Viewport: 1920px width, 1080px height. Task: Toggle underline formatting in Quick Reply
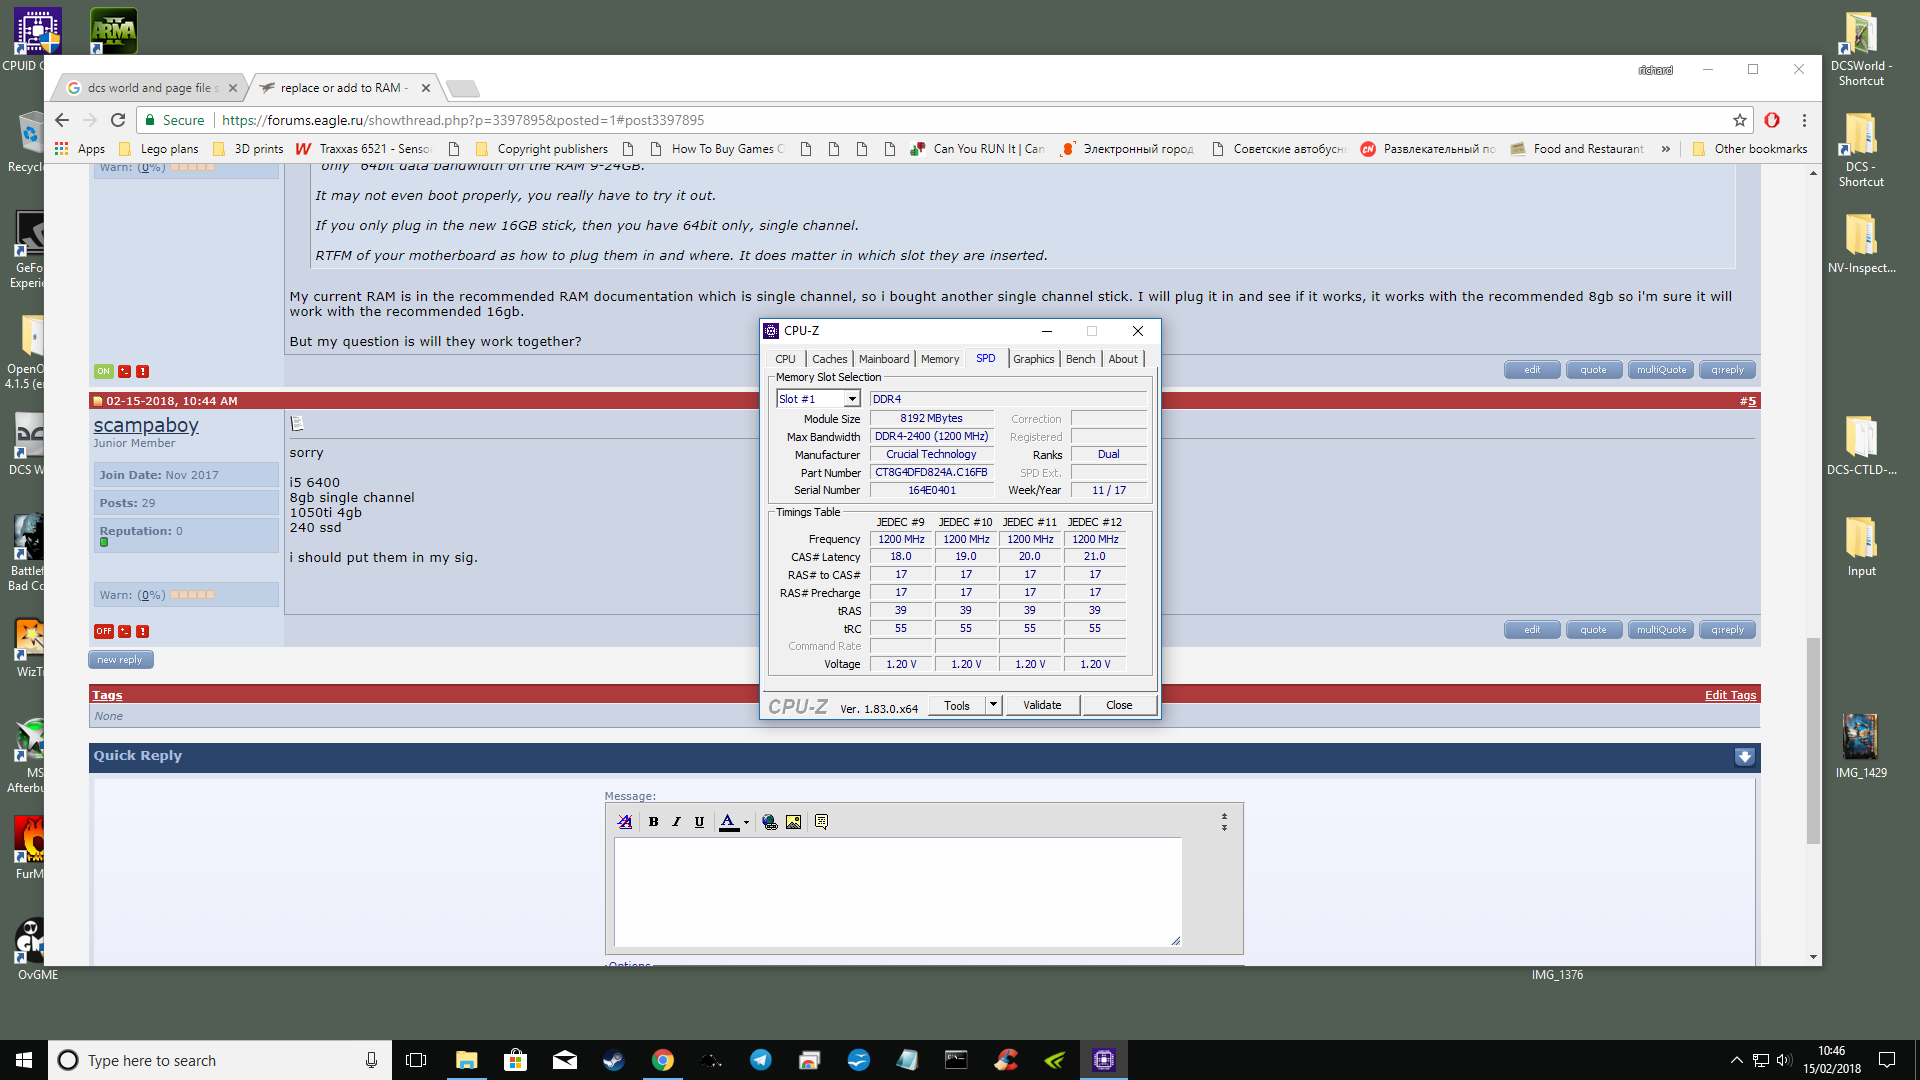point(699,822)
